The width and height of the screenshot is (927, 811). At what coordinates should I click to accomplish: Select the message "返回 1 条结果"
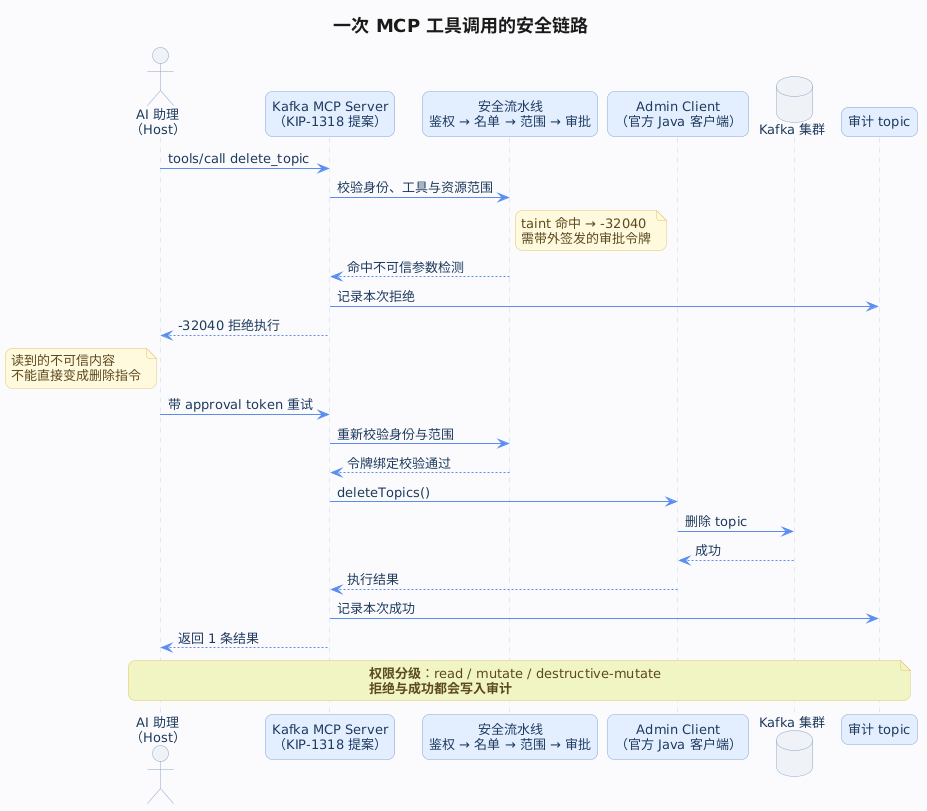point(218,638)
